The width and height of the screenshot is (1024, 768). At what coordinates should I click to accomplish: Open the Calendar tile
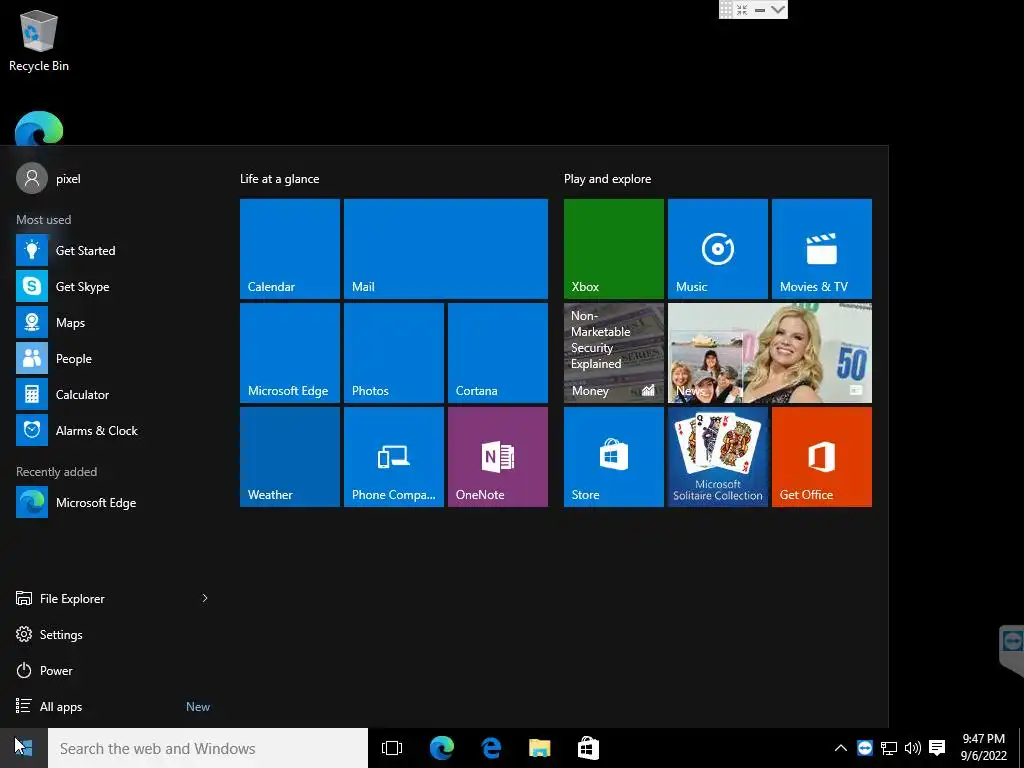(289, 249)
